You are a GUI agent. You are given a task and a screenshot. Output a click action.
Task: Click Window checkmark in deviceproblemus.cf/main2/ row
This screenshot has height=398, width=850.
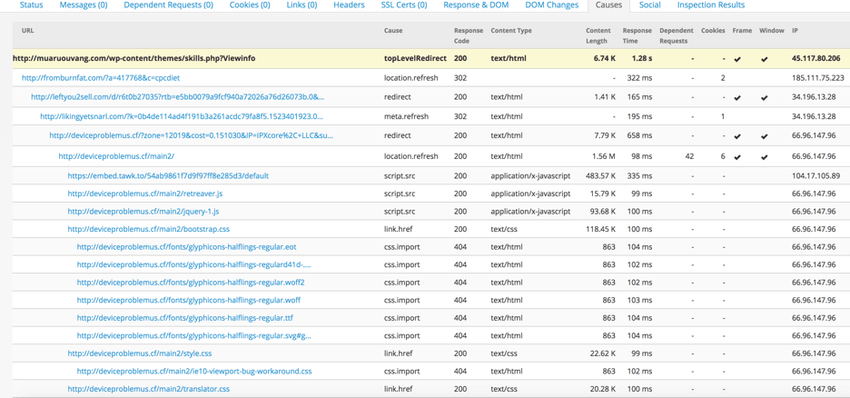[x=764, y=157]
